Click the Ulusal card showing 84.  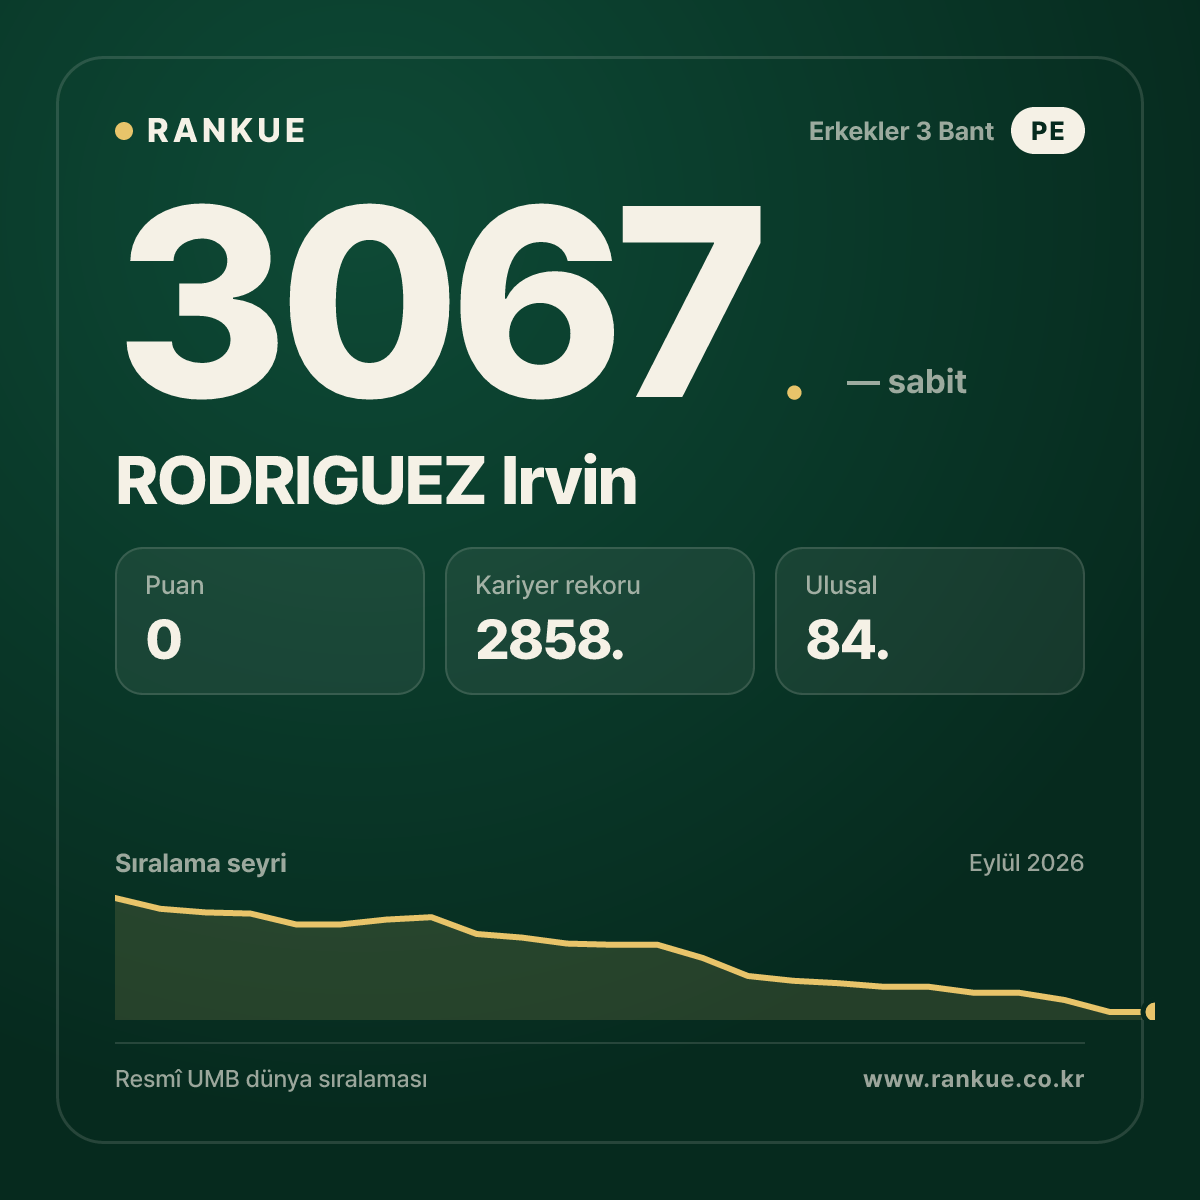(930, 621)
